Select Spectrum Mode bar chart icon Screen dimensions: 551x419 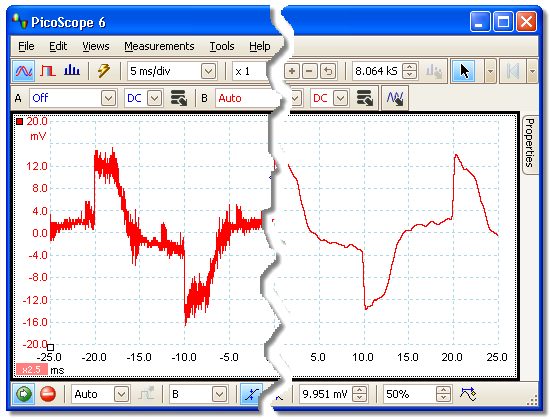click(72, 71)
